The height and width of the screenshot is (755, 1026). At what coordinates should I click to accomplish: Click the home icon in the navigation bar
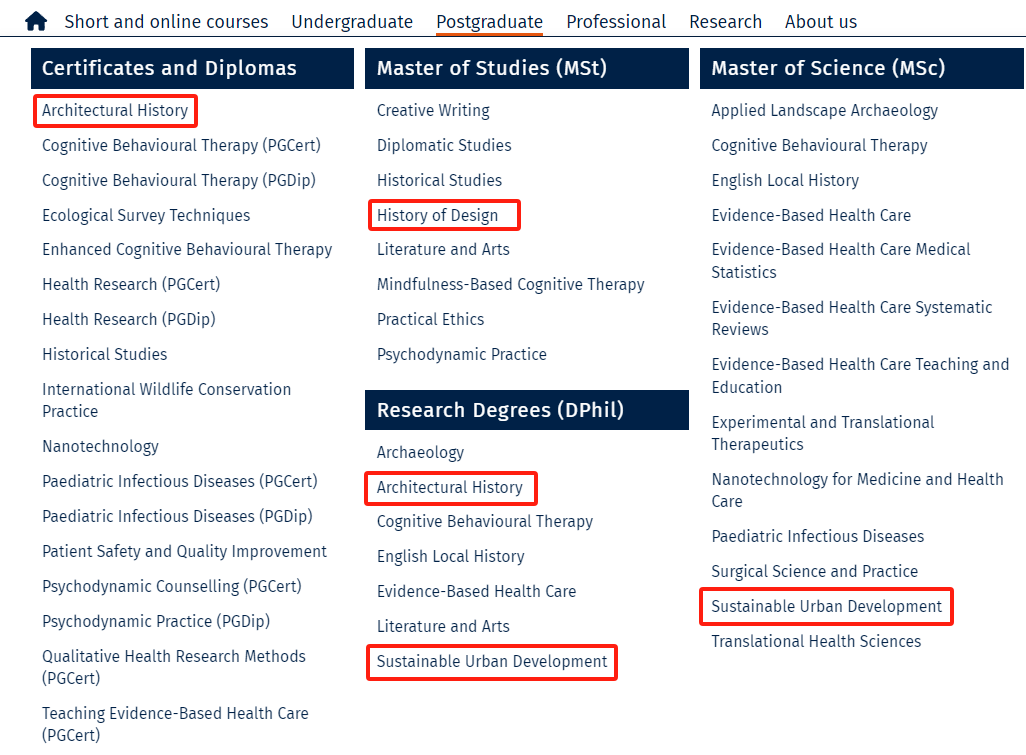[x=36, y=22]
